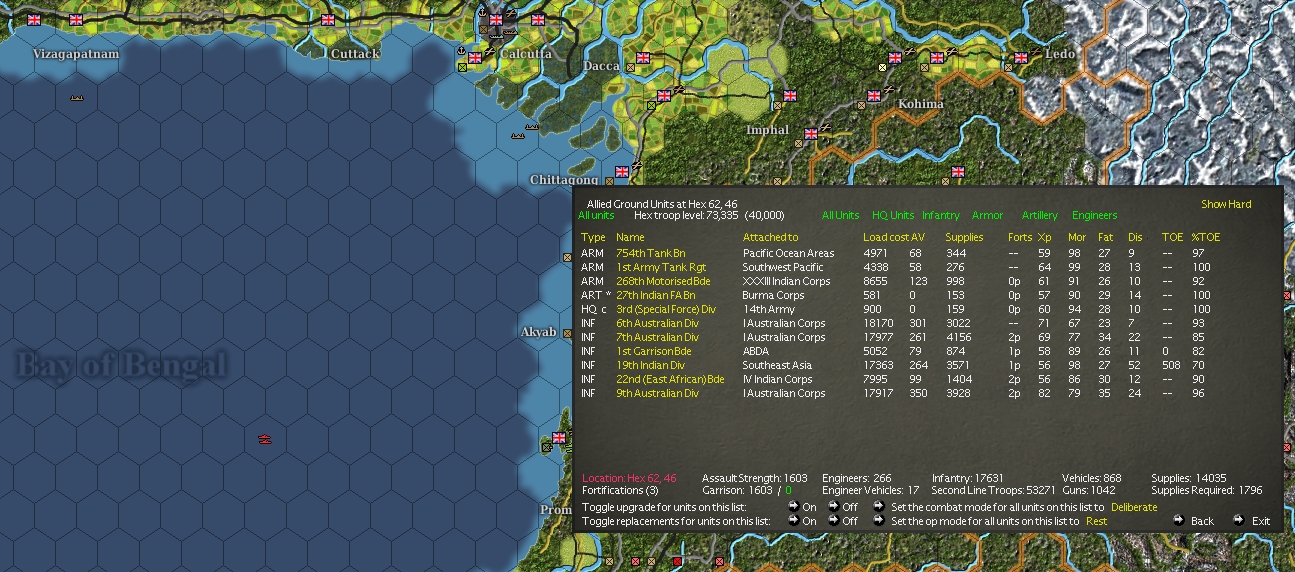This screenshot has height=572, width=1295.
Task: Sort list by Name column header
Action: 630,237
